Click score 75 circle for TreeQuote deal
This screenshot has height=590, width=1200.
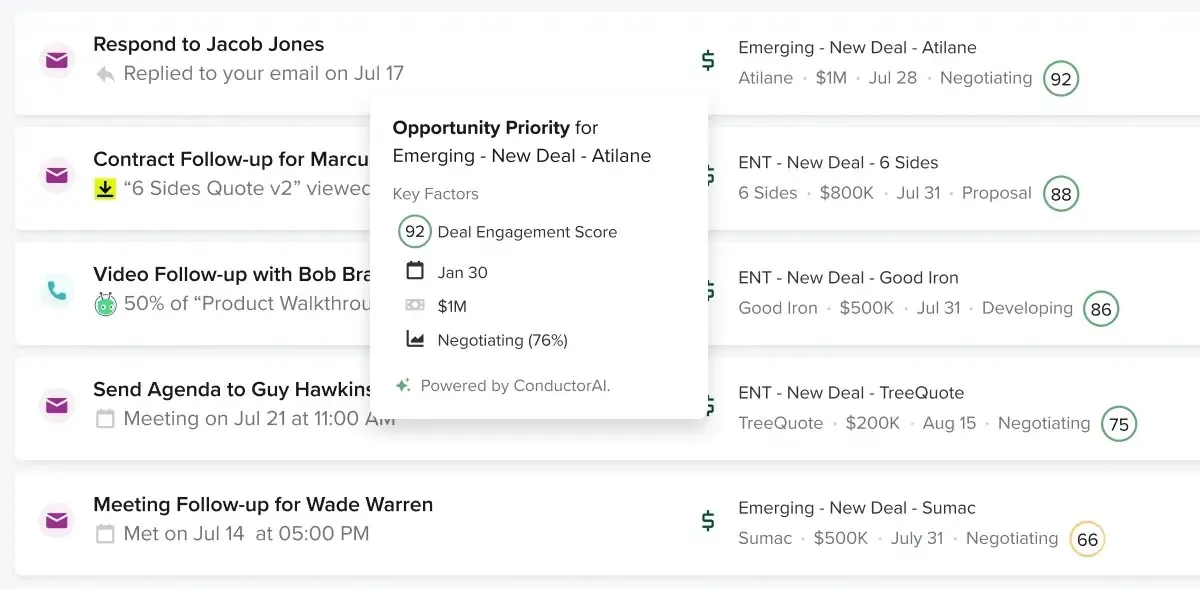(1119, 424)
